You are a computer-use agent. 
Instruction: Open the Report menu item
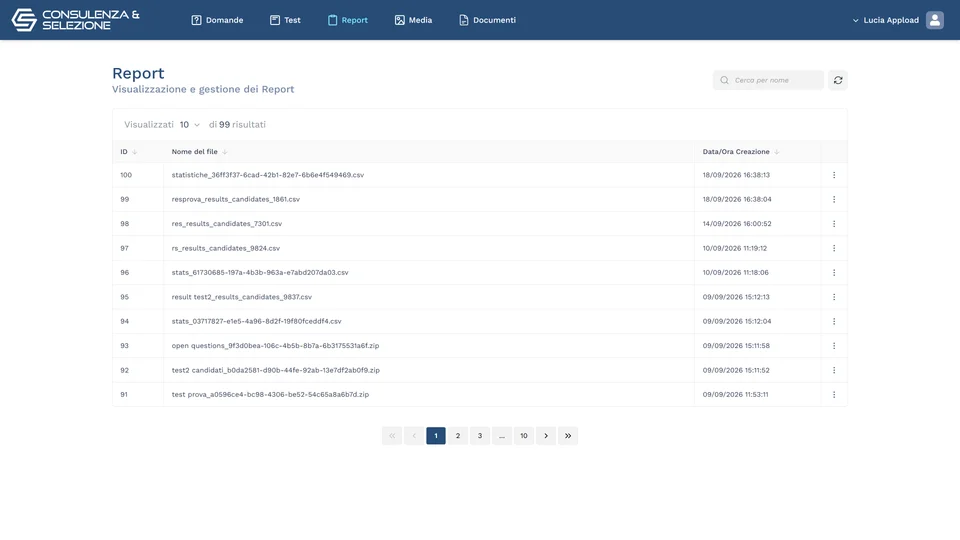click(x=348, y=20)
